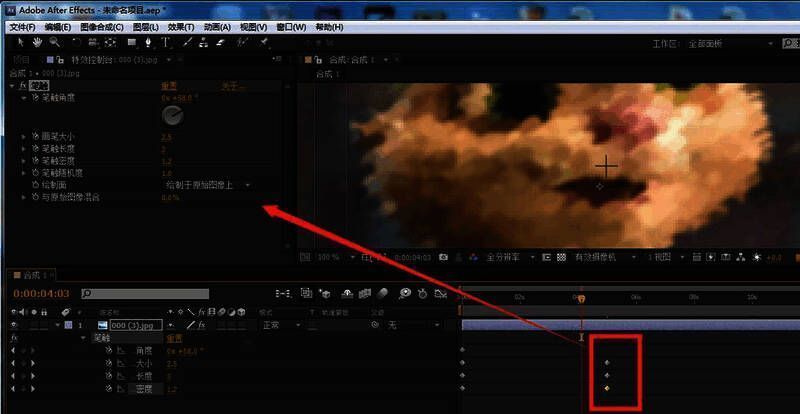Toggle the Region of Interest button

point(546,257)
